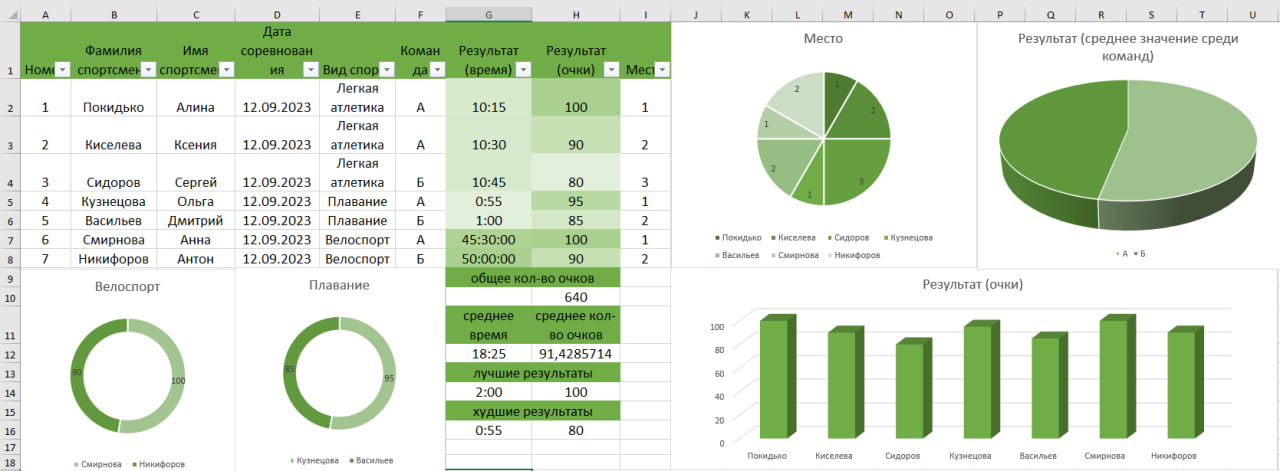Select the cell with surname Кузнецова
This screenshot has width=1280, height=471.
pos(113,201)
